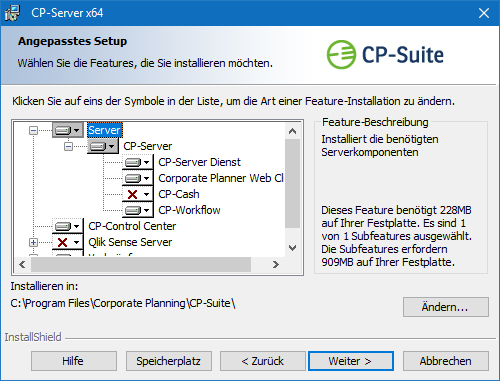
Task: Open the CP-Cash red X feature icon
Action: (x=138, y=194)
